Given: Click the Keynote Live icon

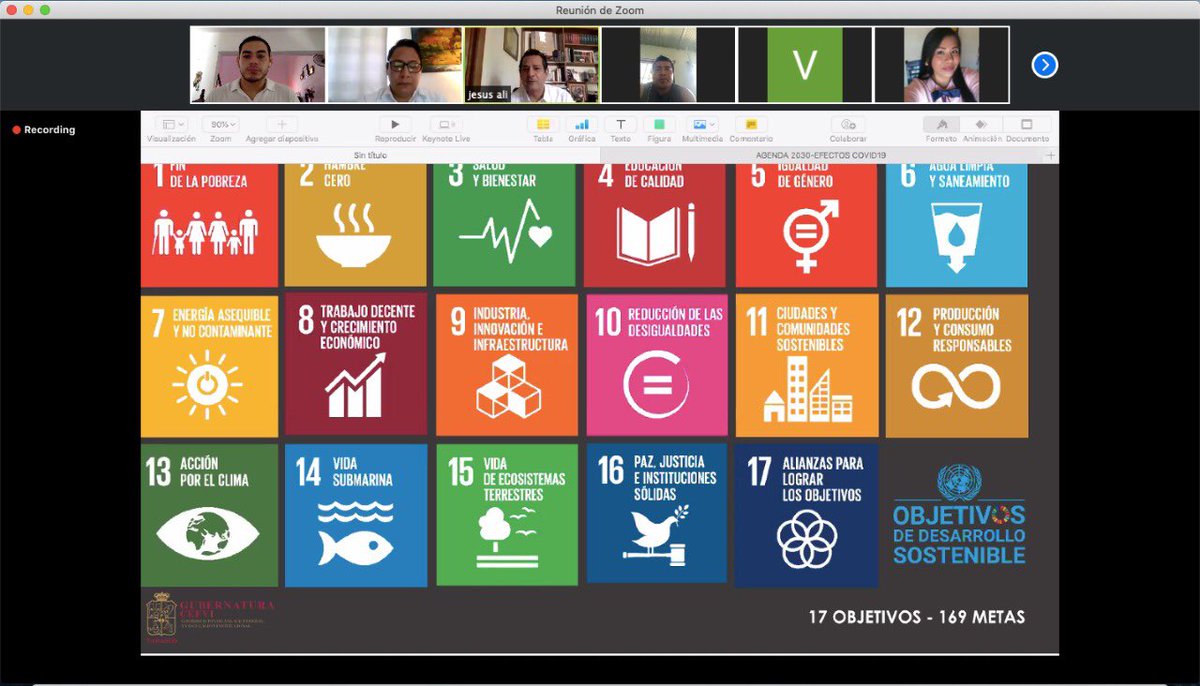Looking at the screenshot, I should click(x=446, y=125).
